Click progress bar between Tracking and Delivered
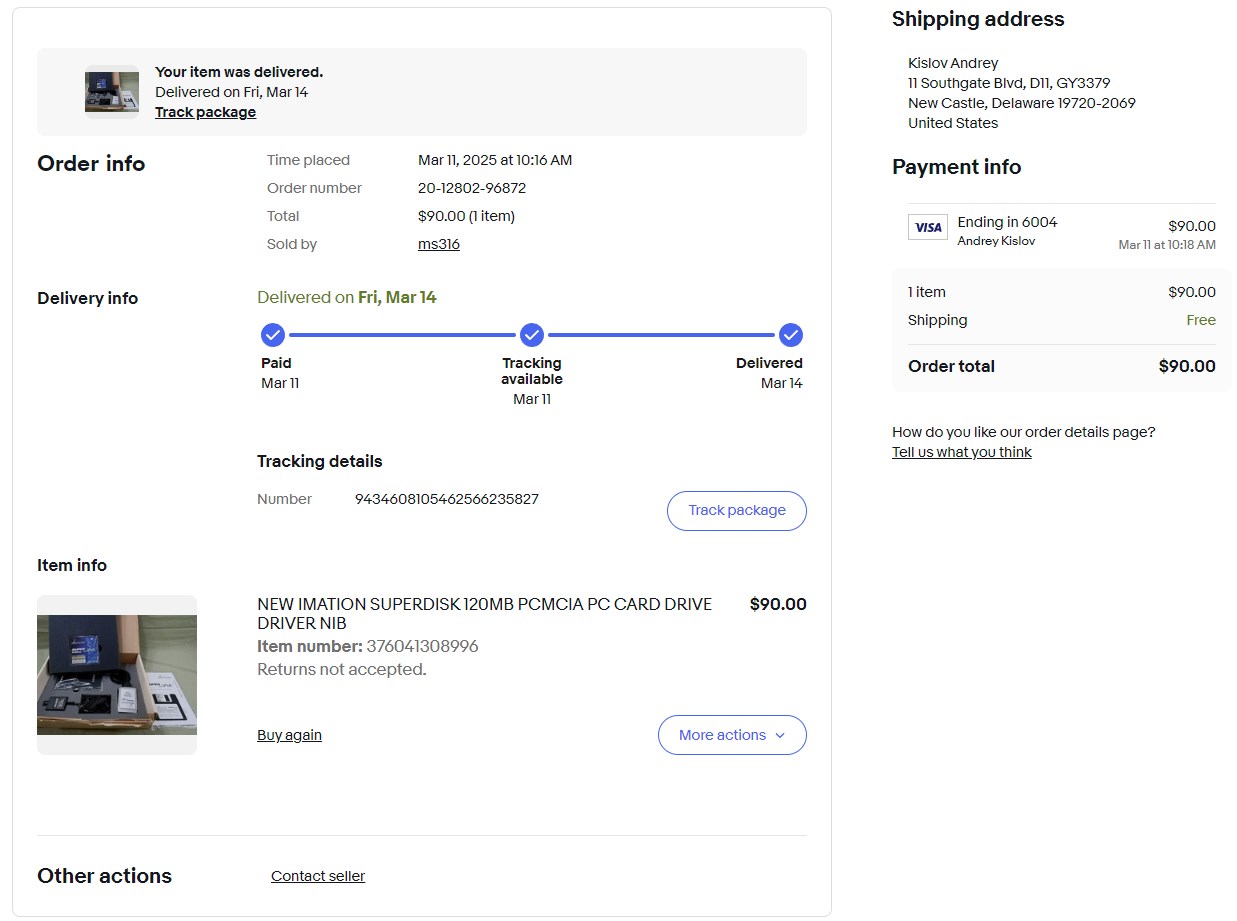This screenshot has width=1237, height=921. coord(661,335)
